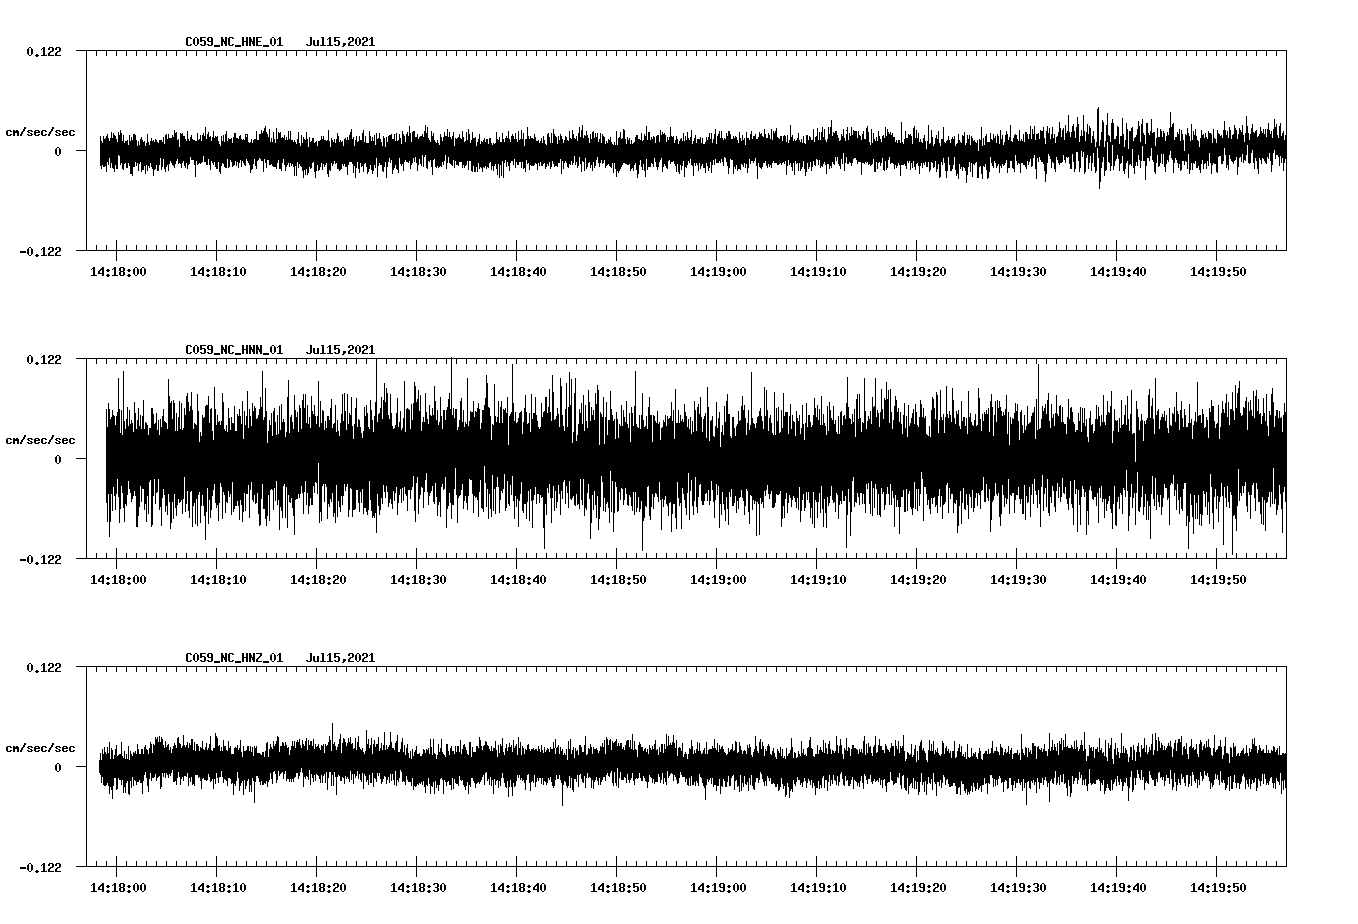This screenshot has width=1358, height=924.
Task: Click the 0.122 upper limit on HNE plot
Action: tap(44, 52)
